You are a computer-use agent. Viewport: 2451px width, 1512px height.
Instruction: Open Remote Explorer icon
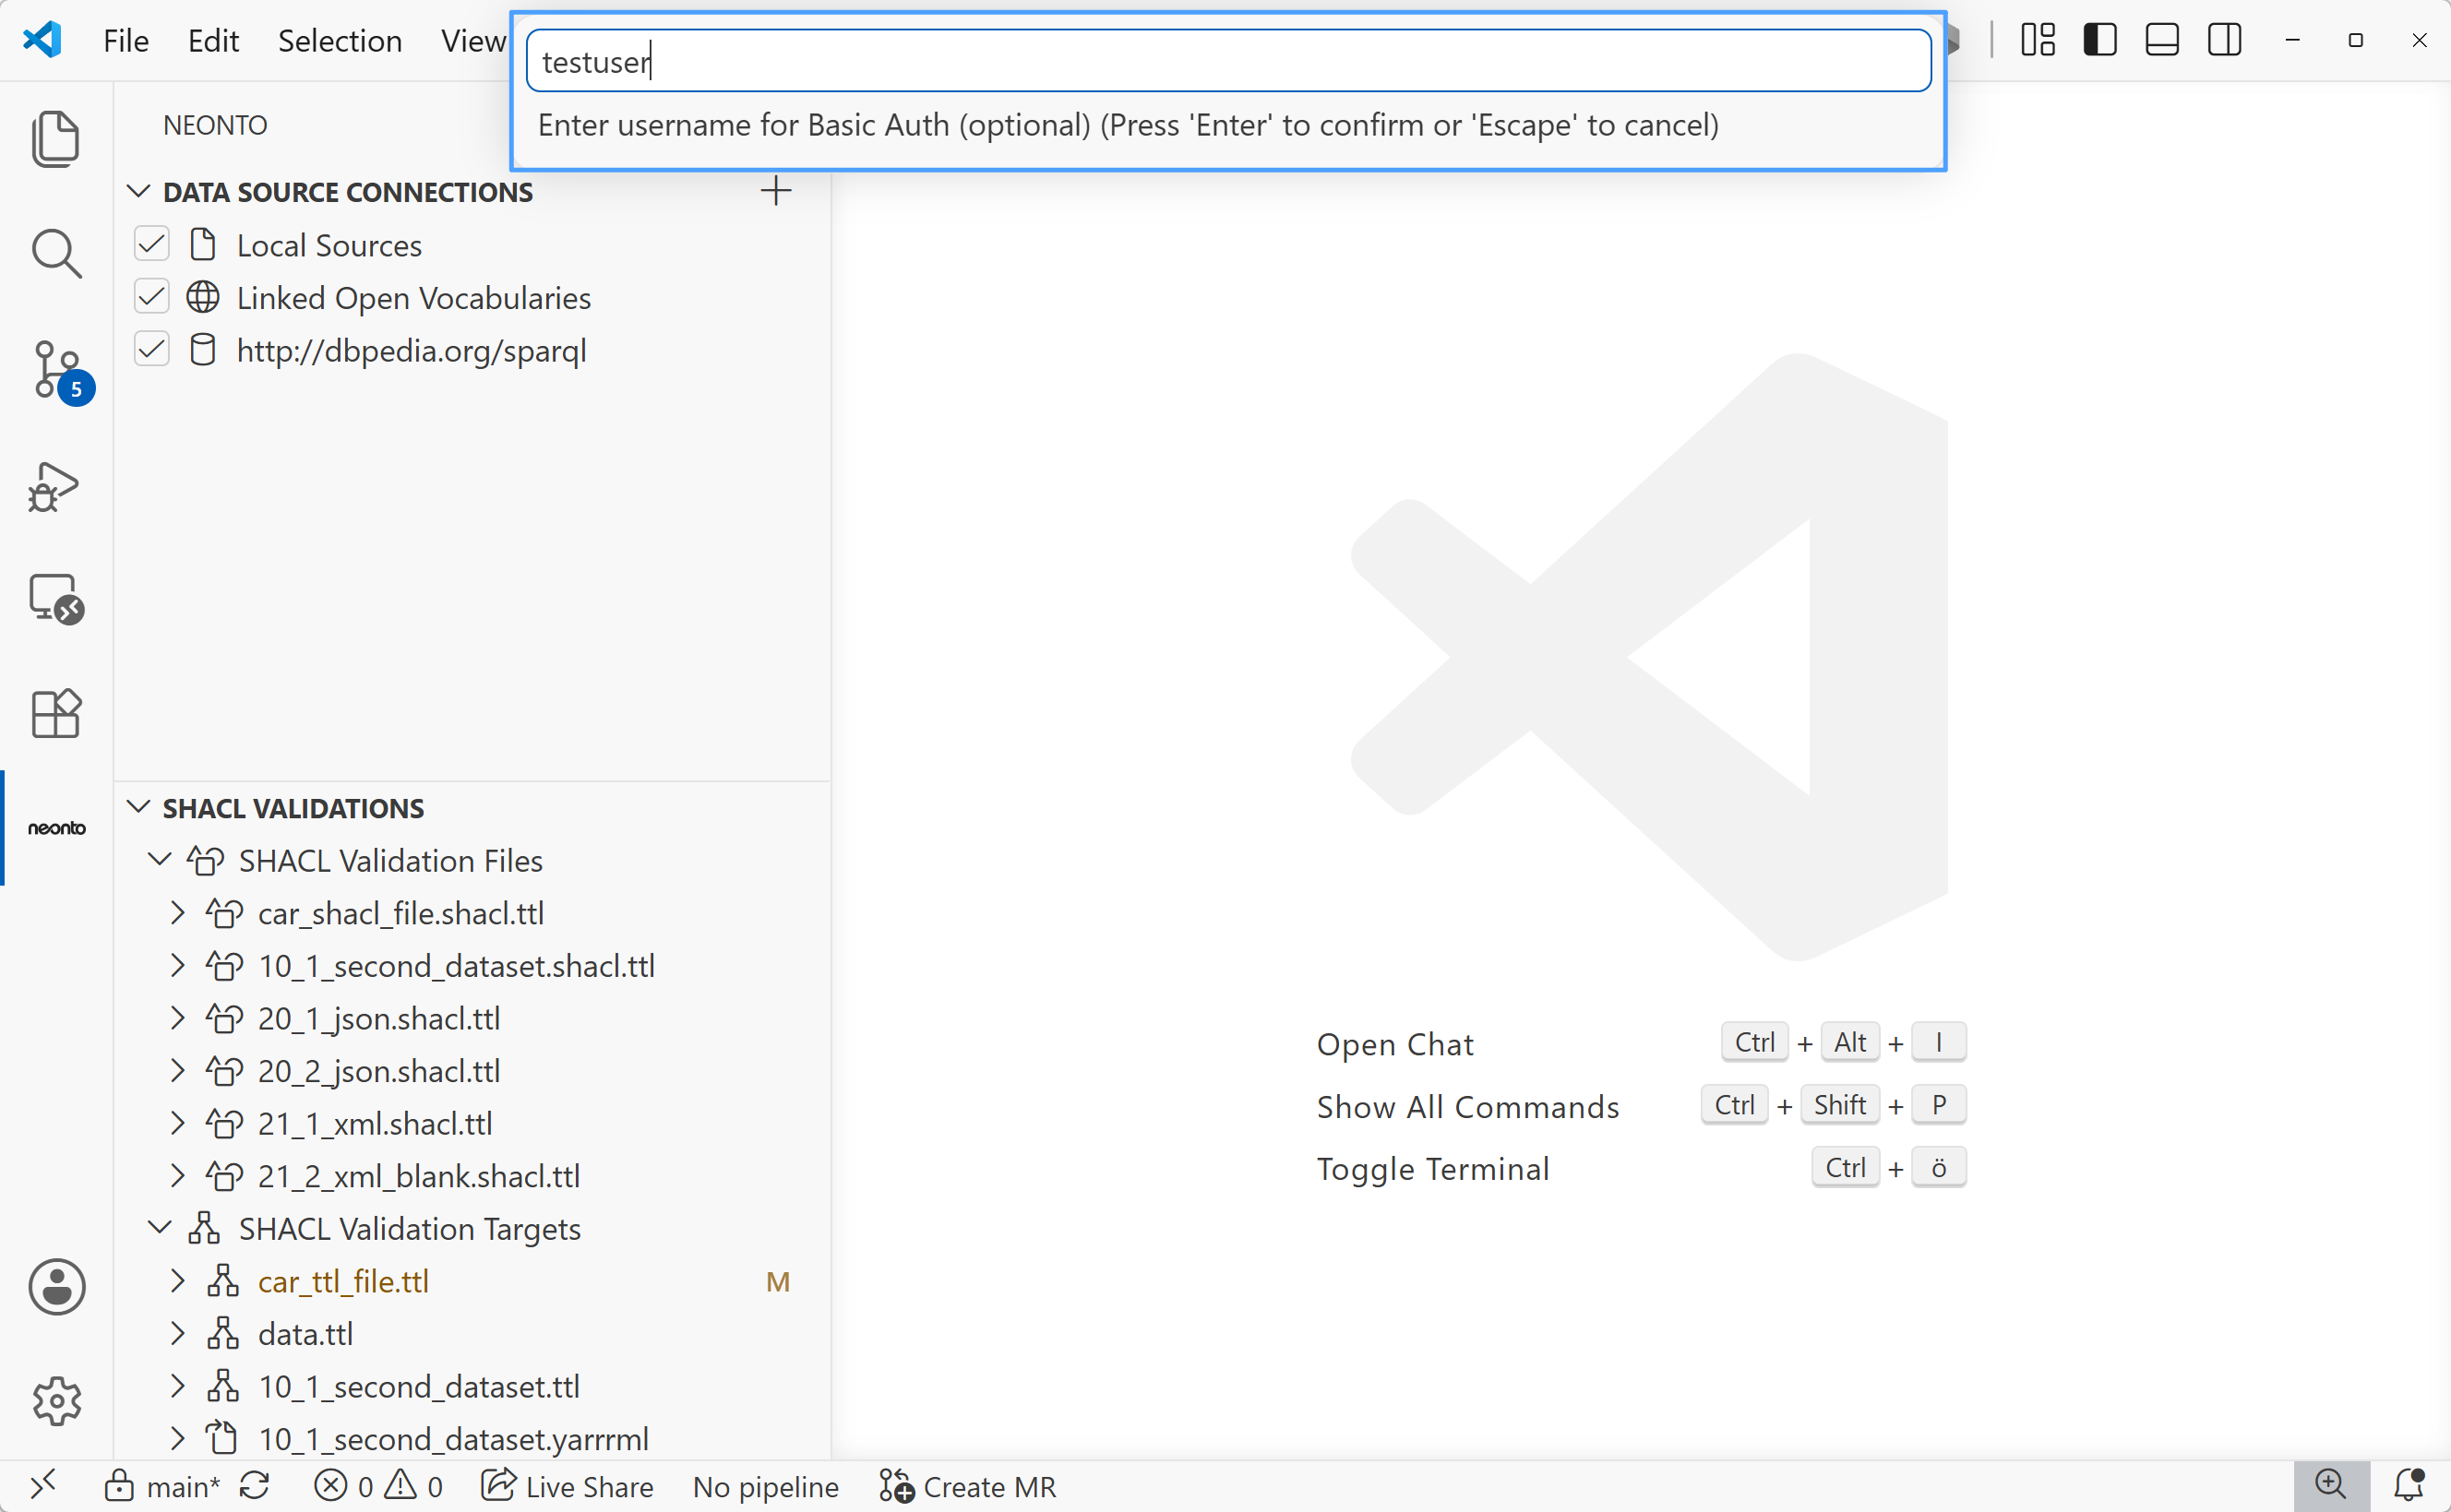tap(56, 600)
